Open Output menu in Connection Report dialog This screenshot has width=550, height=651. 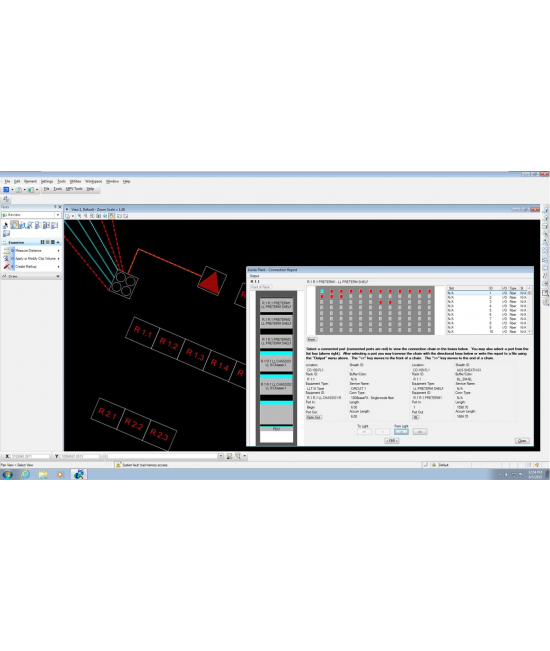tap(254, 276)
